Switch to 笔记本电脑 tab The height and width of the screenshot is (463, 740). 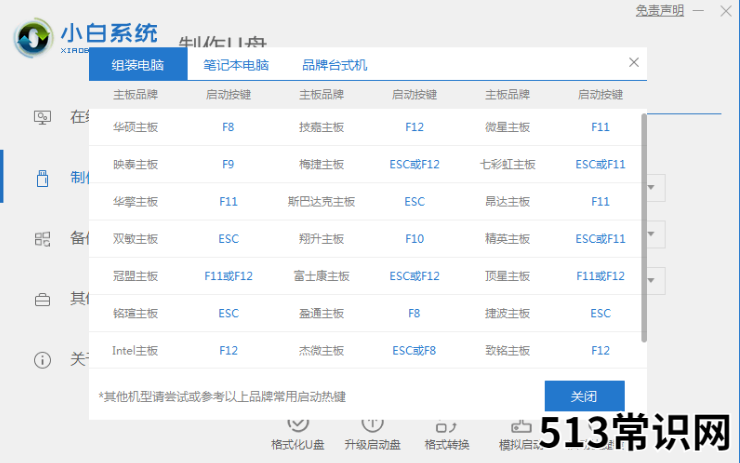(x=236, y=65)
